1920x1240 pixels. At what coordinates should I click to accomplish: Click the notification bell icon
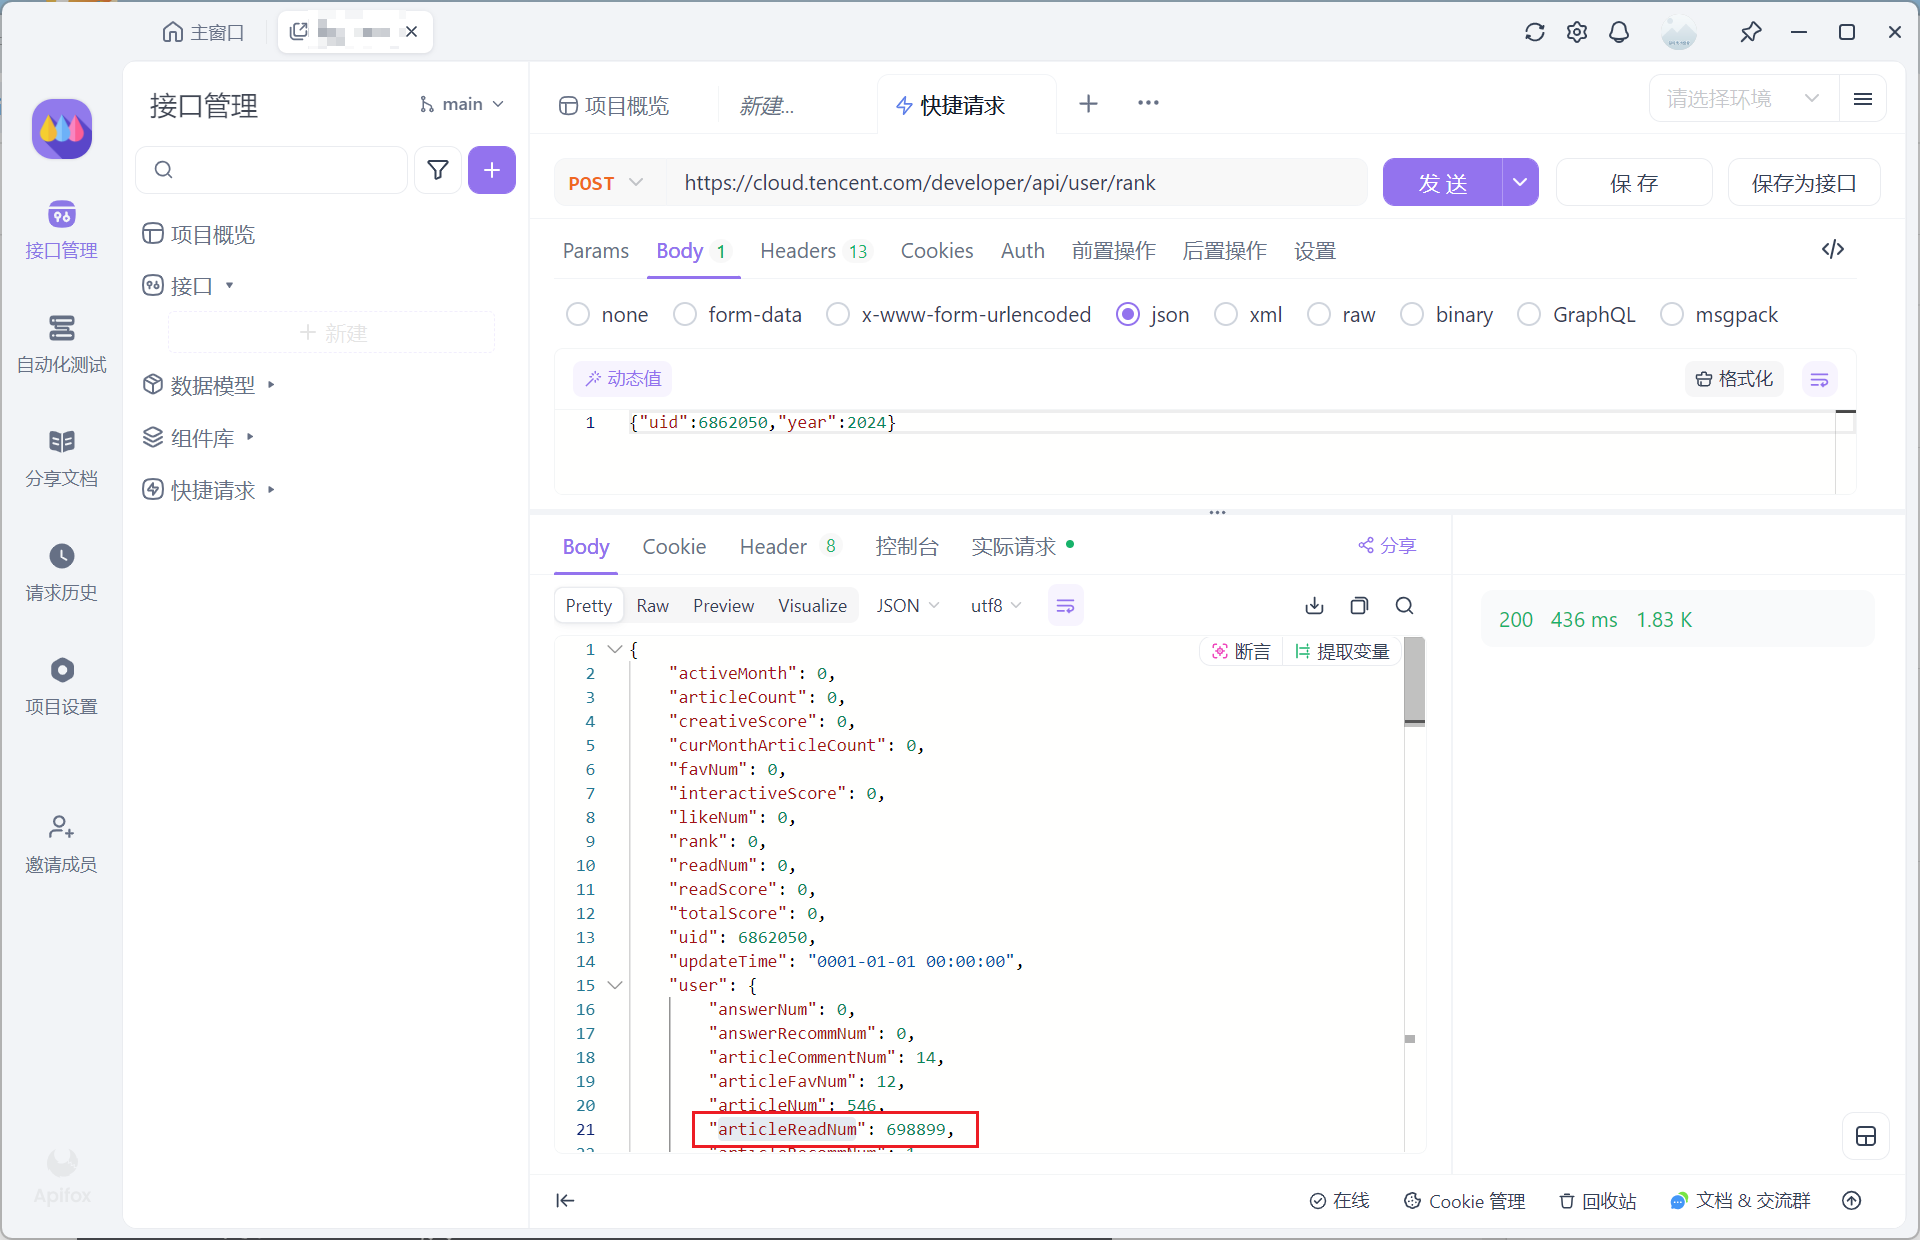(1618, 32)
